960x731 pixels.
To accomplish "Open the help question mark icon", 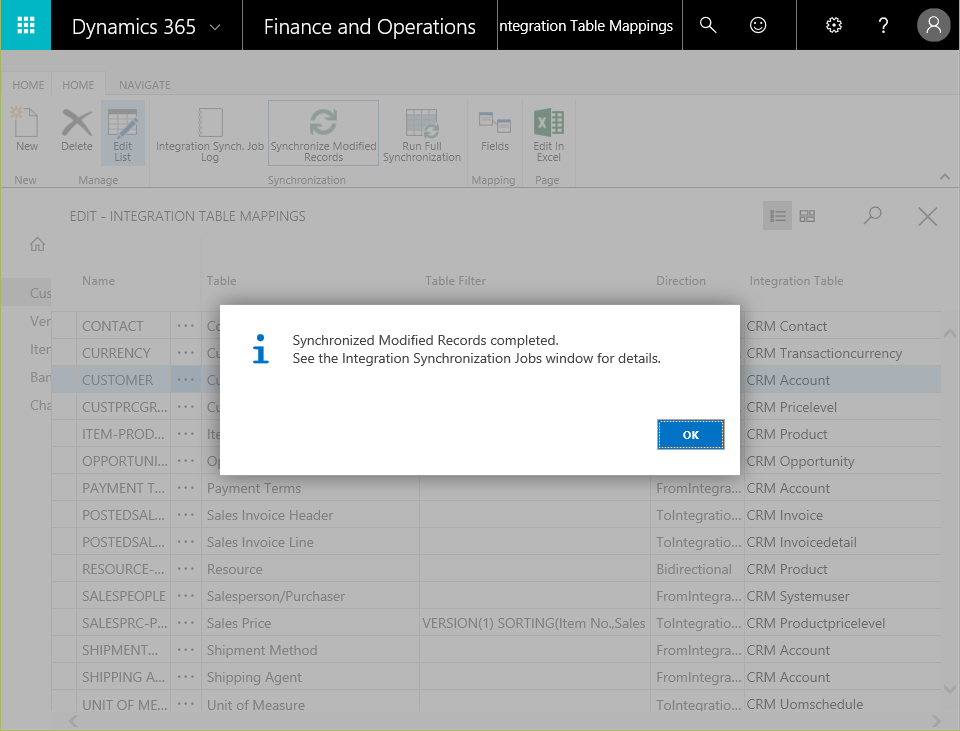I will [x=883, y=25].
